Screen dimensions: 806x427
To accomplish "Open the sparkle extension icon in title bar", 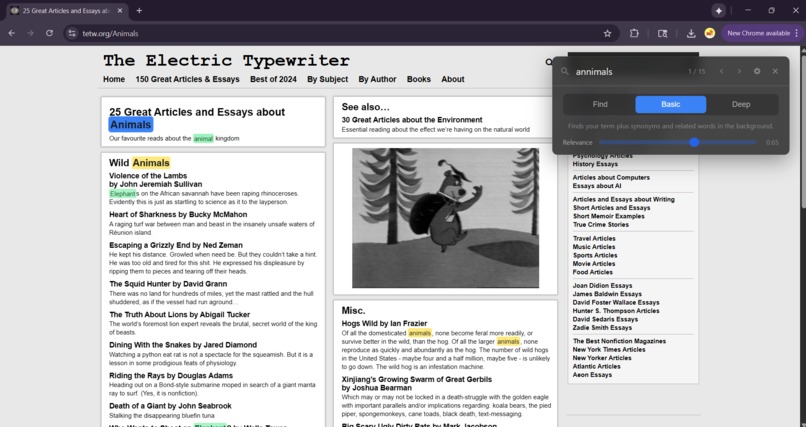I will tap(719, 10).
